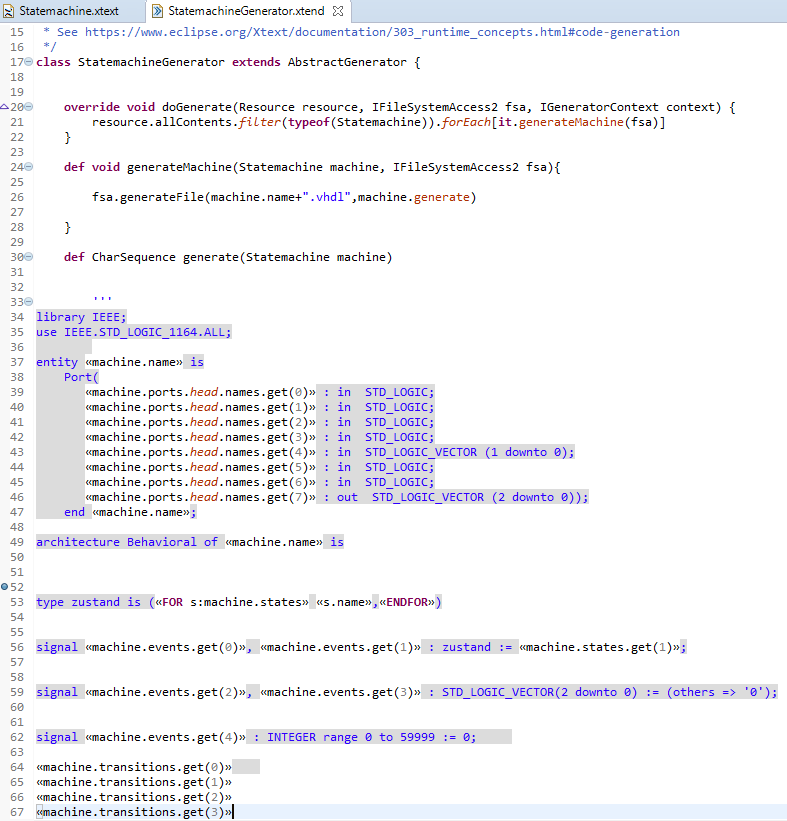Click 'def CharSequence generate' declaration

pos(151,257)
